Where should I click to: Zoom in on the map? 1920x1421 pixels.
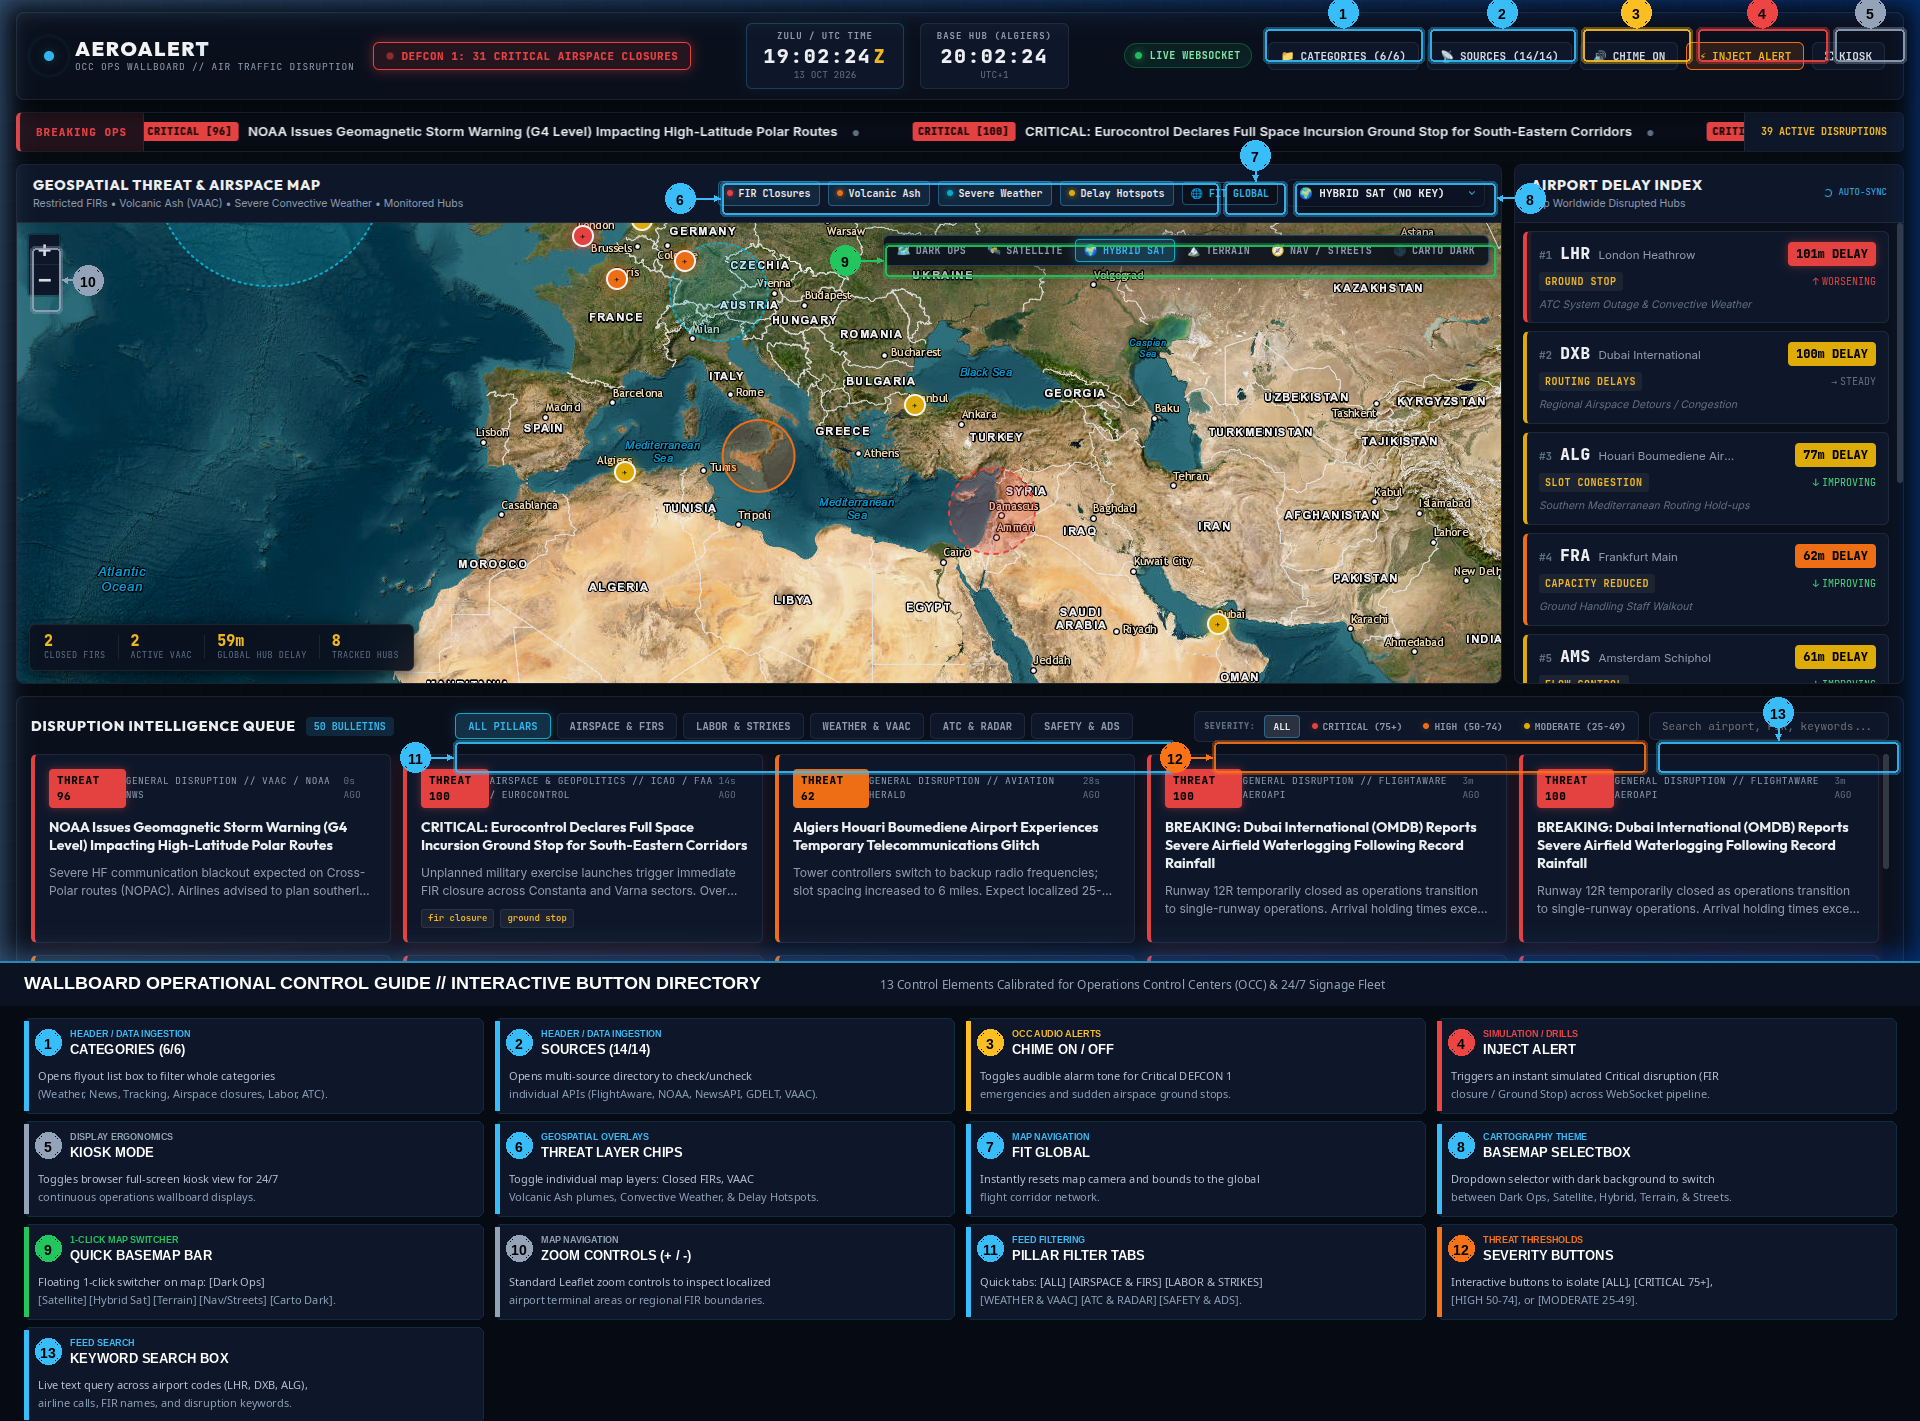tap(45, 250)
